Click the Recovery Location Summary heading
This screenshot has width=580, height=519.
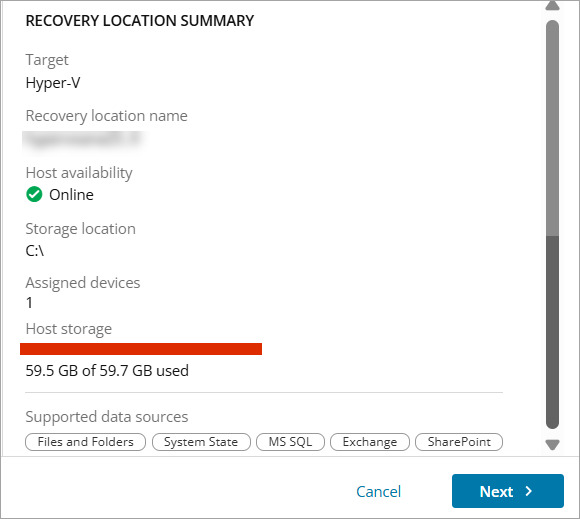pyautogui.click(x=140, y=21)
